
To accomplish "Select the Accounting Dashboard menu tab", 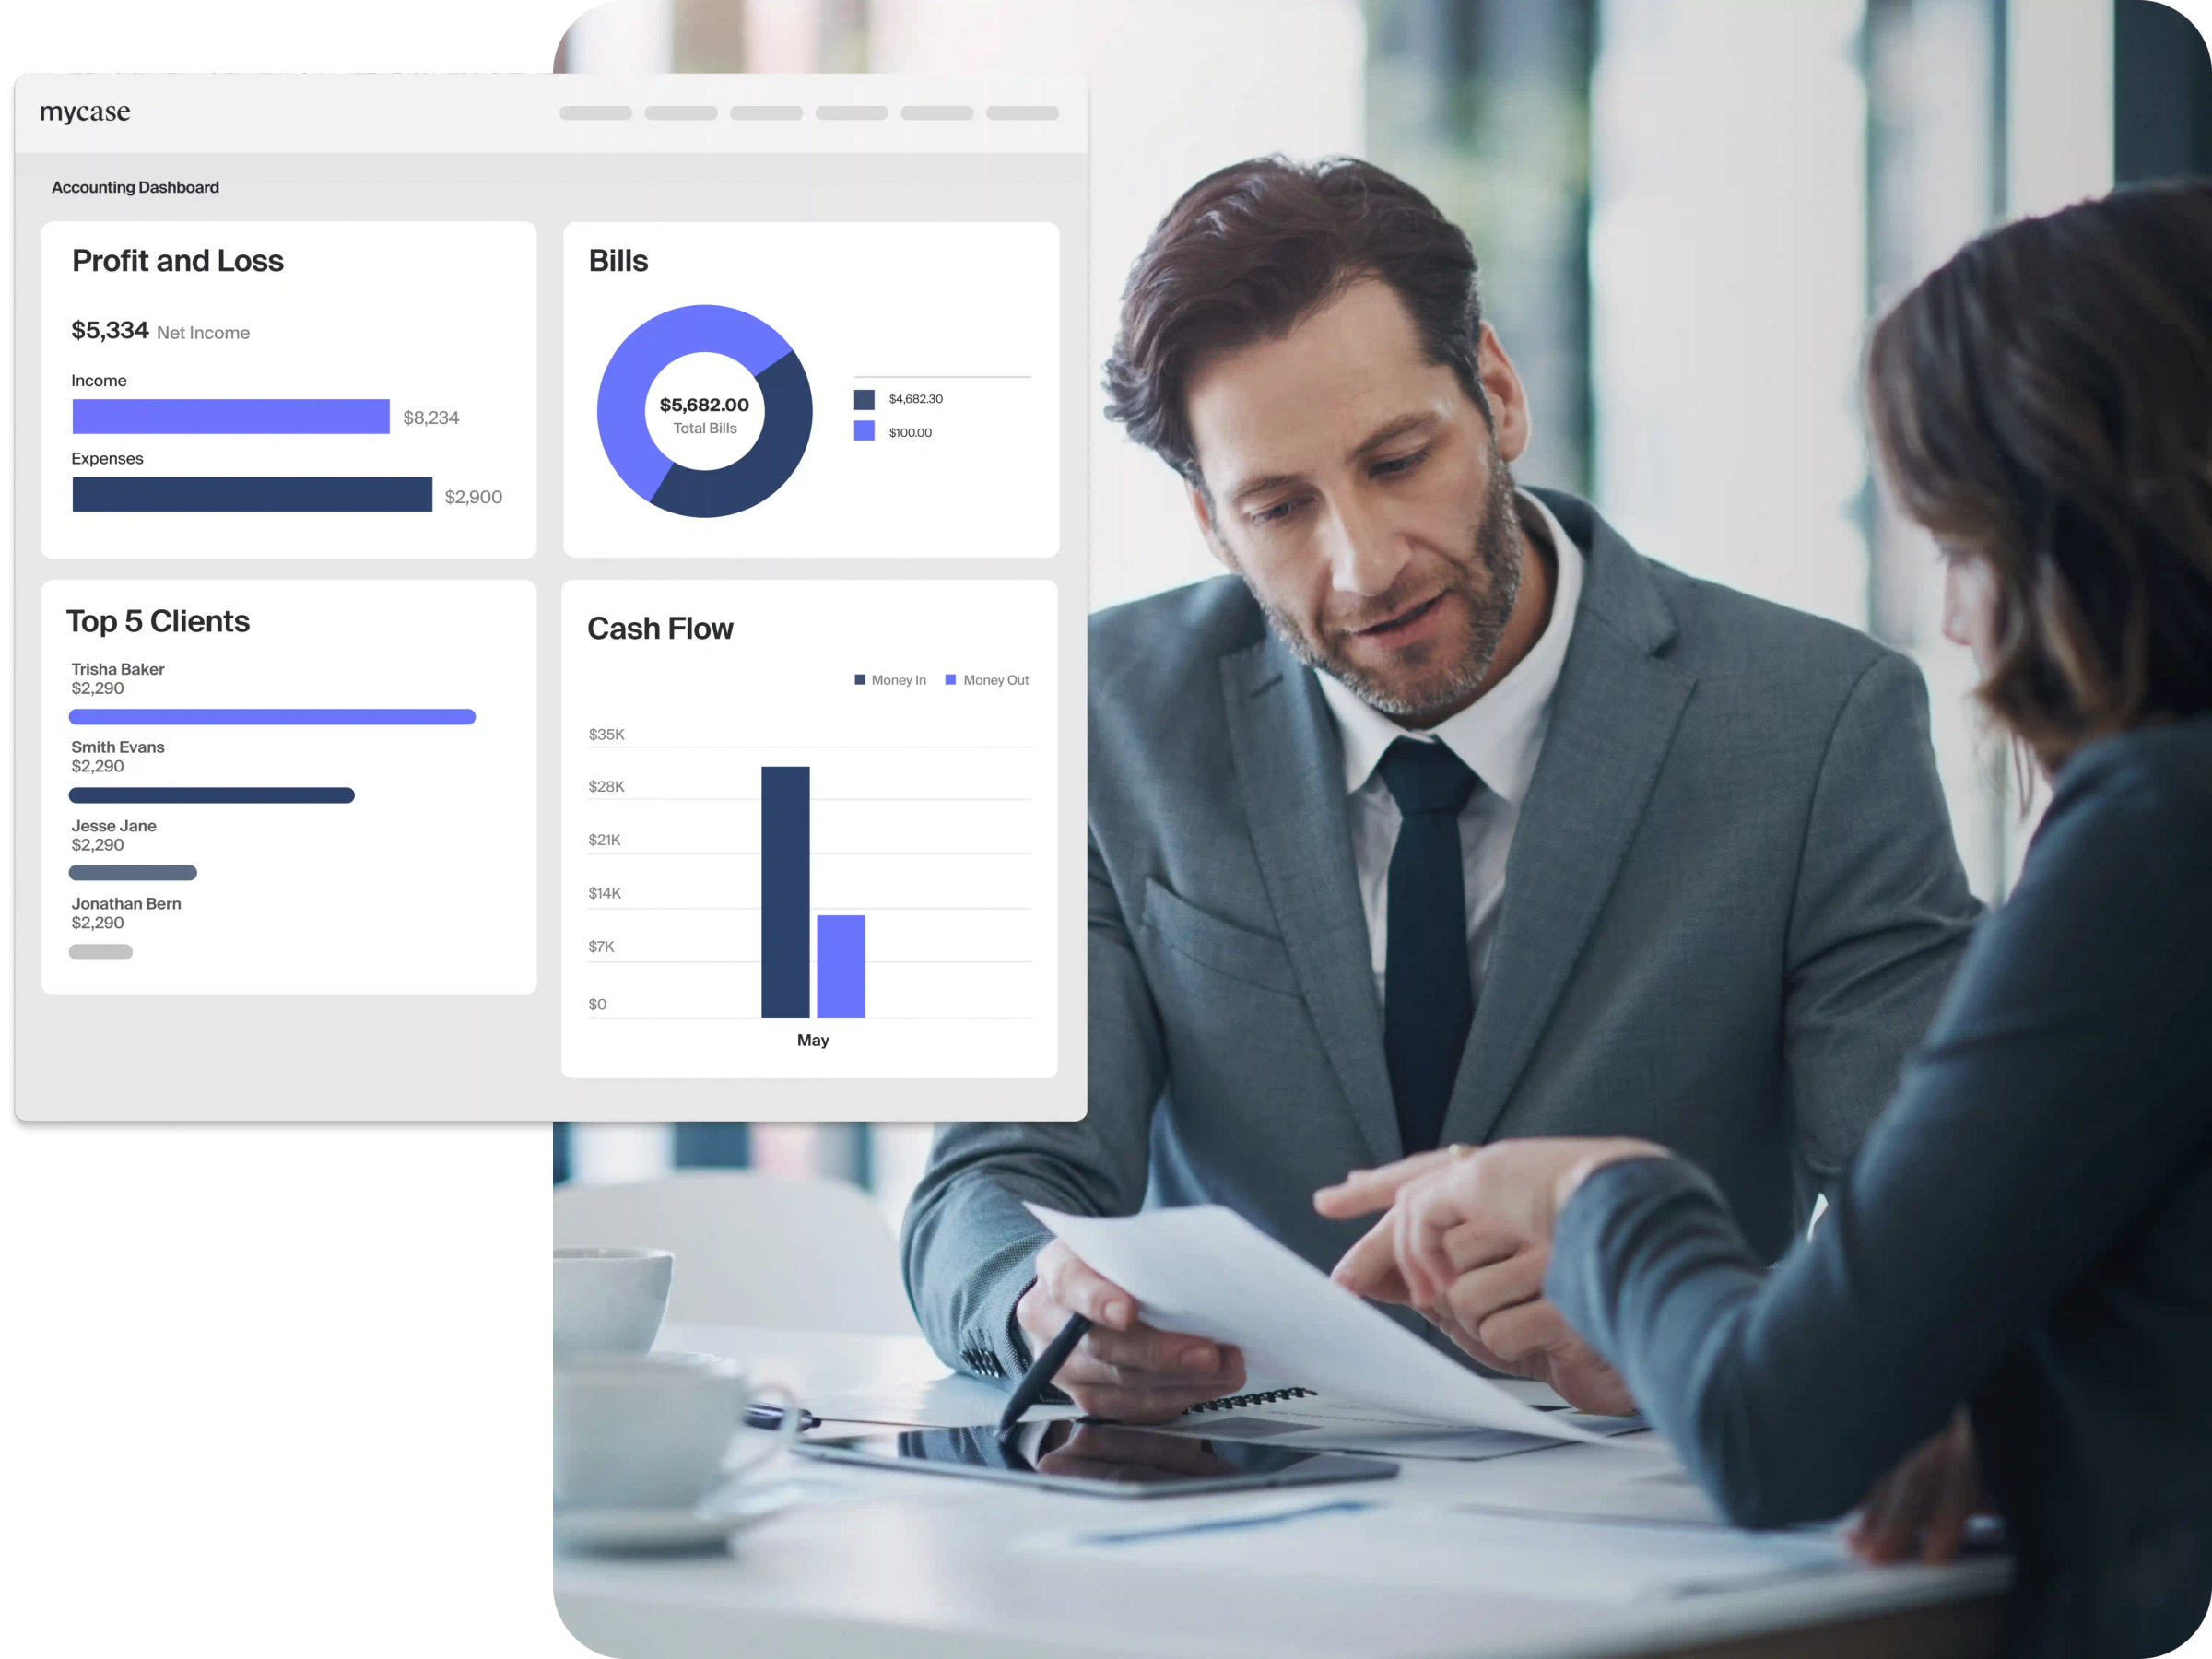I will point(135,186).
